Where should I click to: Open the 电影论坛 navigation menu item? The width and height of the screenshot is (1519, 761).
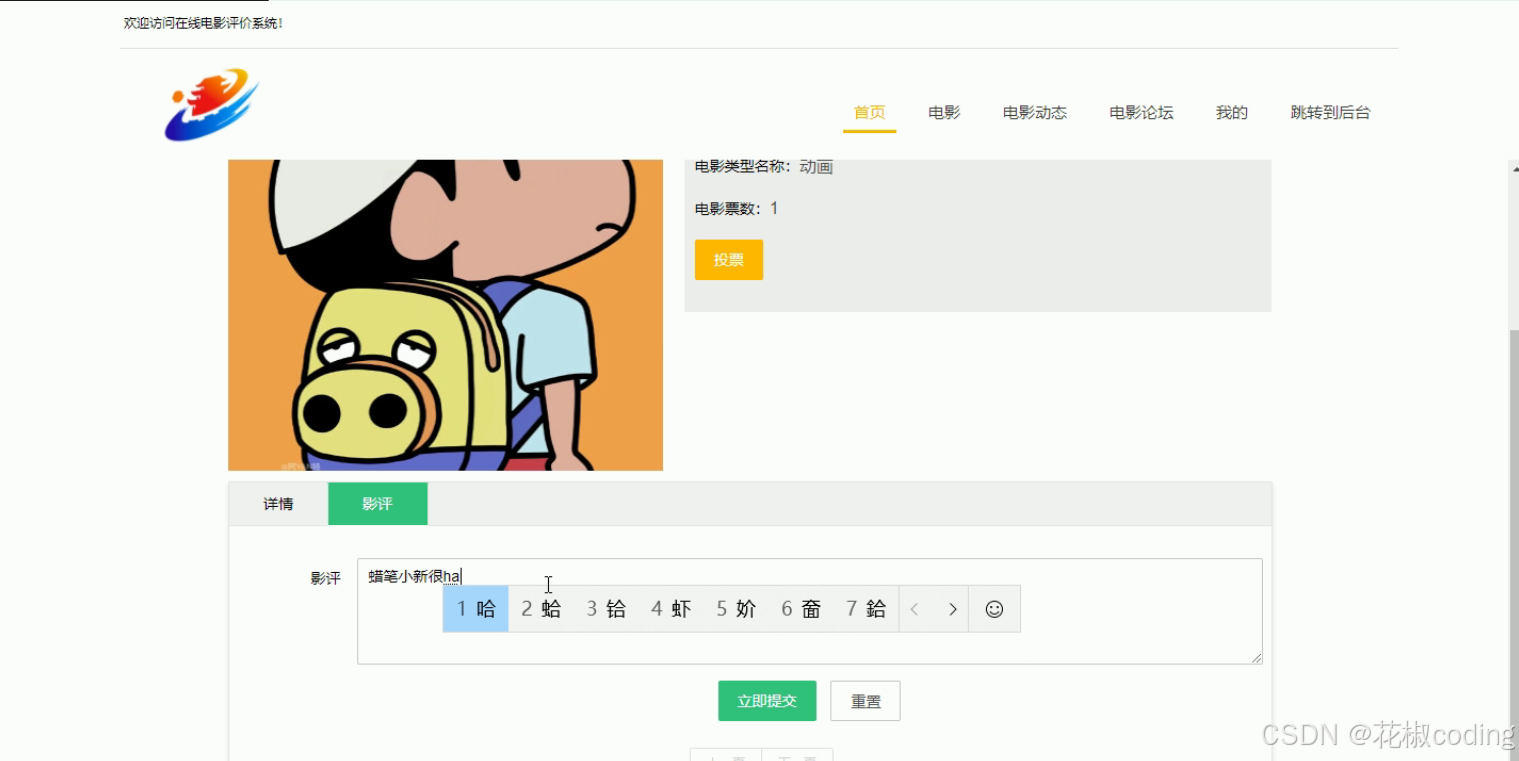[x=1140, y=112]
